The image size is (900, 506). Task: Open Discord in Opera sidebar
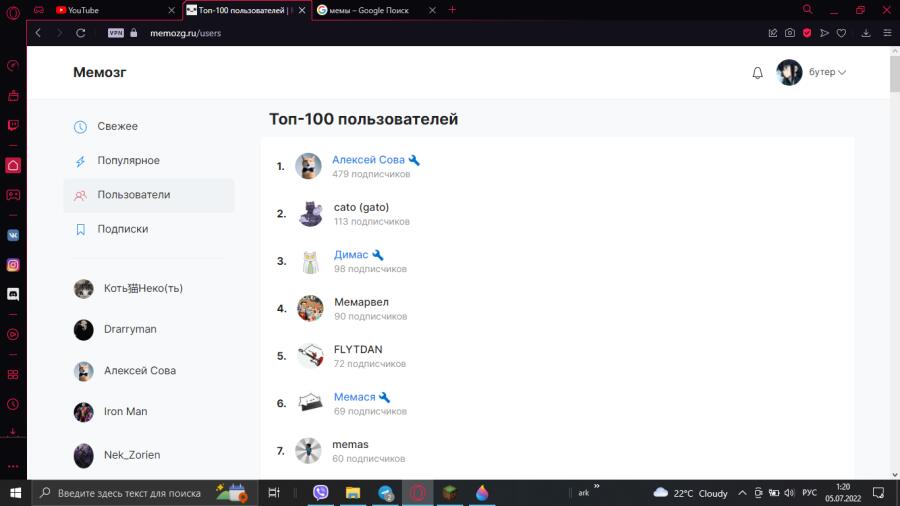point(13,294)
